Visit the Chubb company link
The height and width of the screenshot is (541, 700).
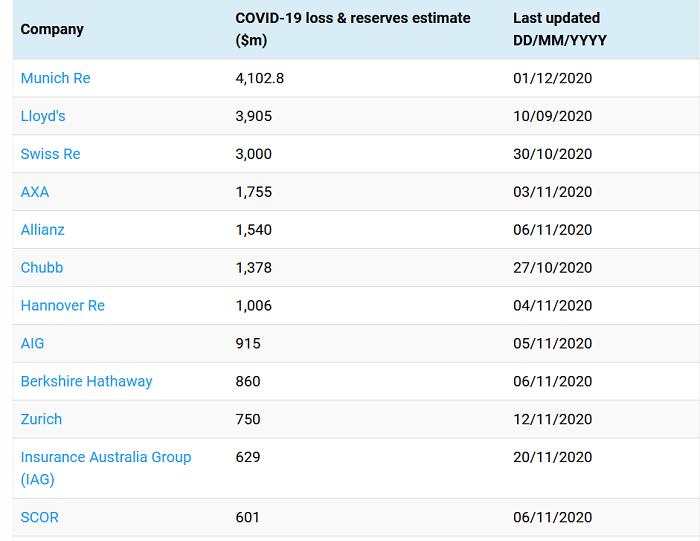[42, 268]
